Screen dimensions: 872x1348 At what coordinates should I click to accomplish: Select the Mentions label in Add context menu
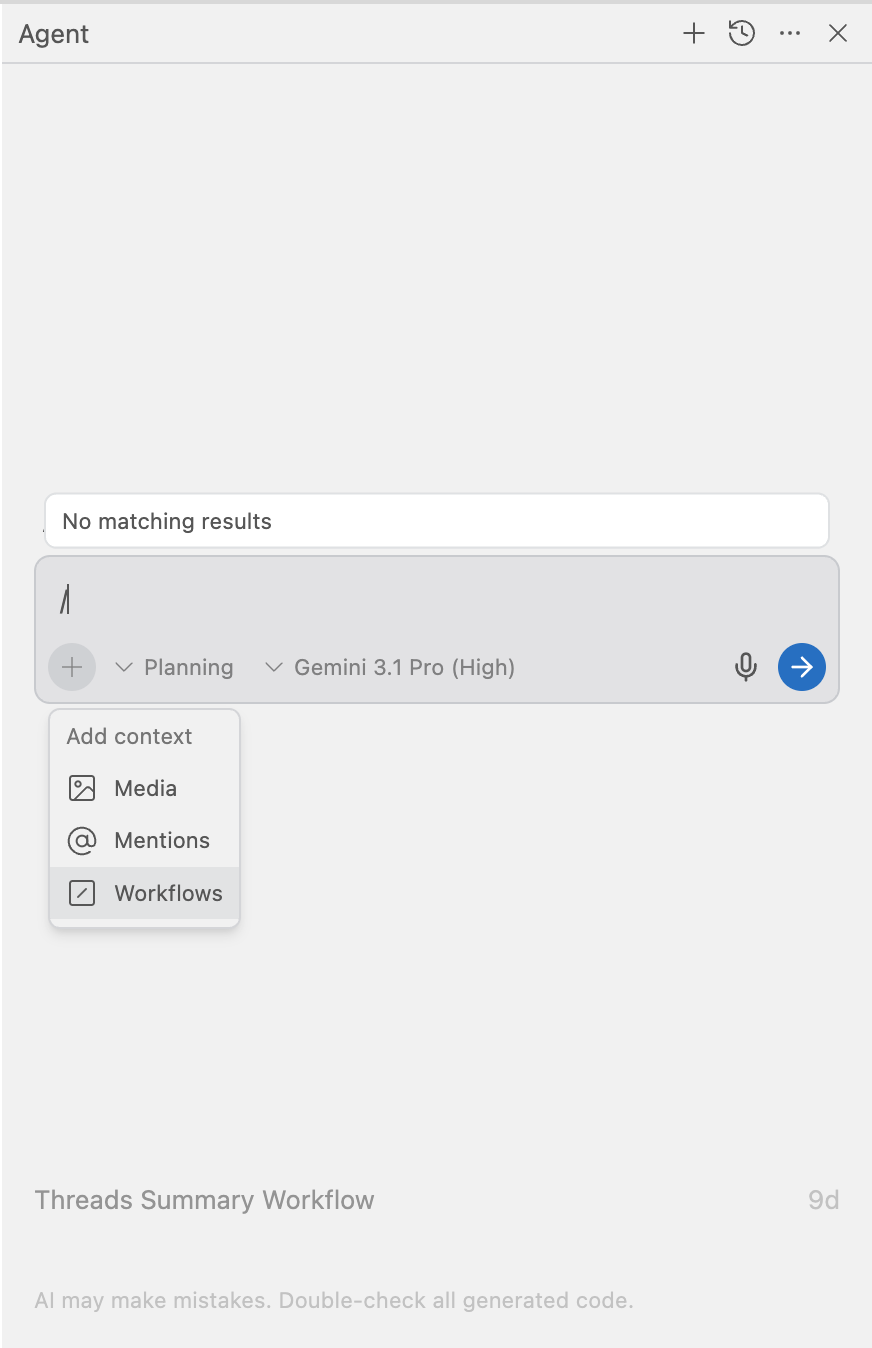point(162,841)
